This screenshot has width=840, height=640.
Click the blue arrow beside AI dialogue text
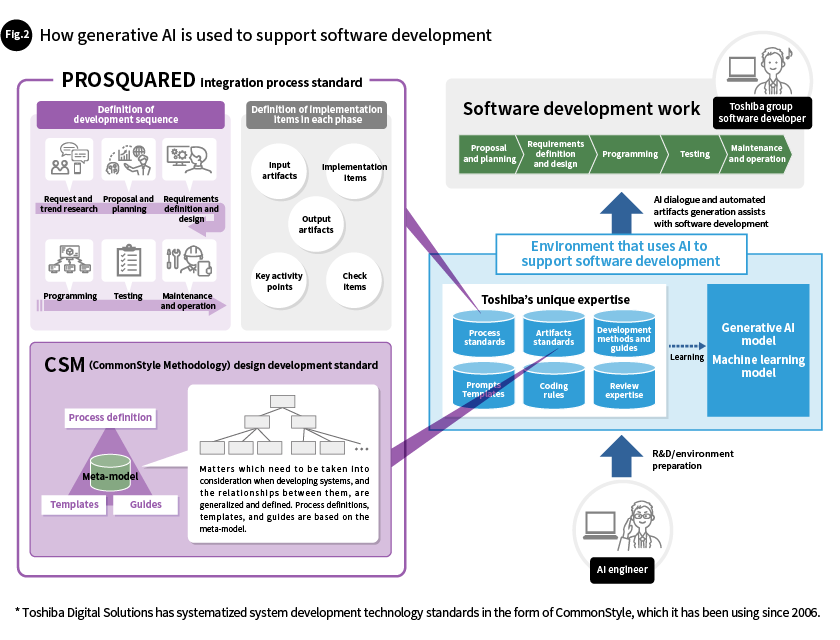coord(621,212)
